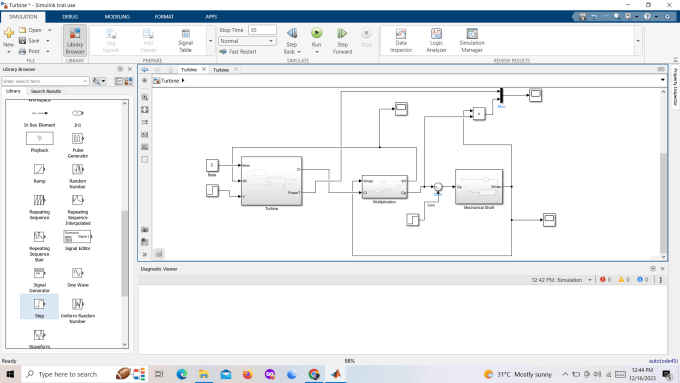Select the Sine Wave block

click(x=78, y=276)
